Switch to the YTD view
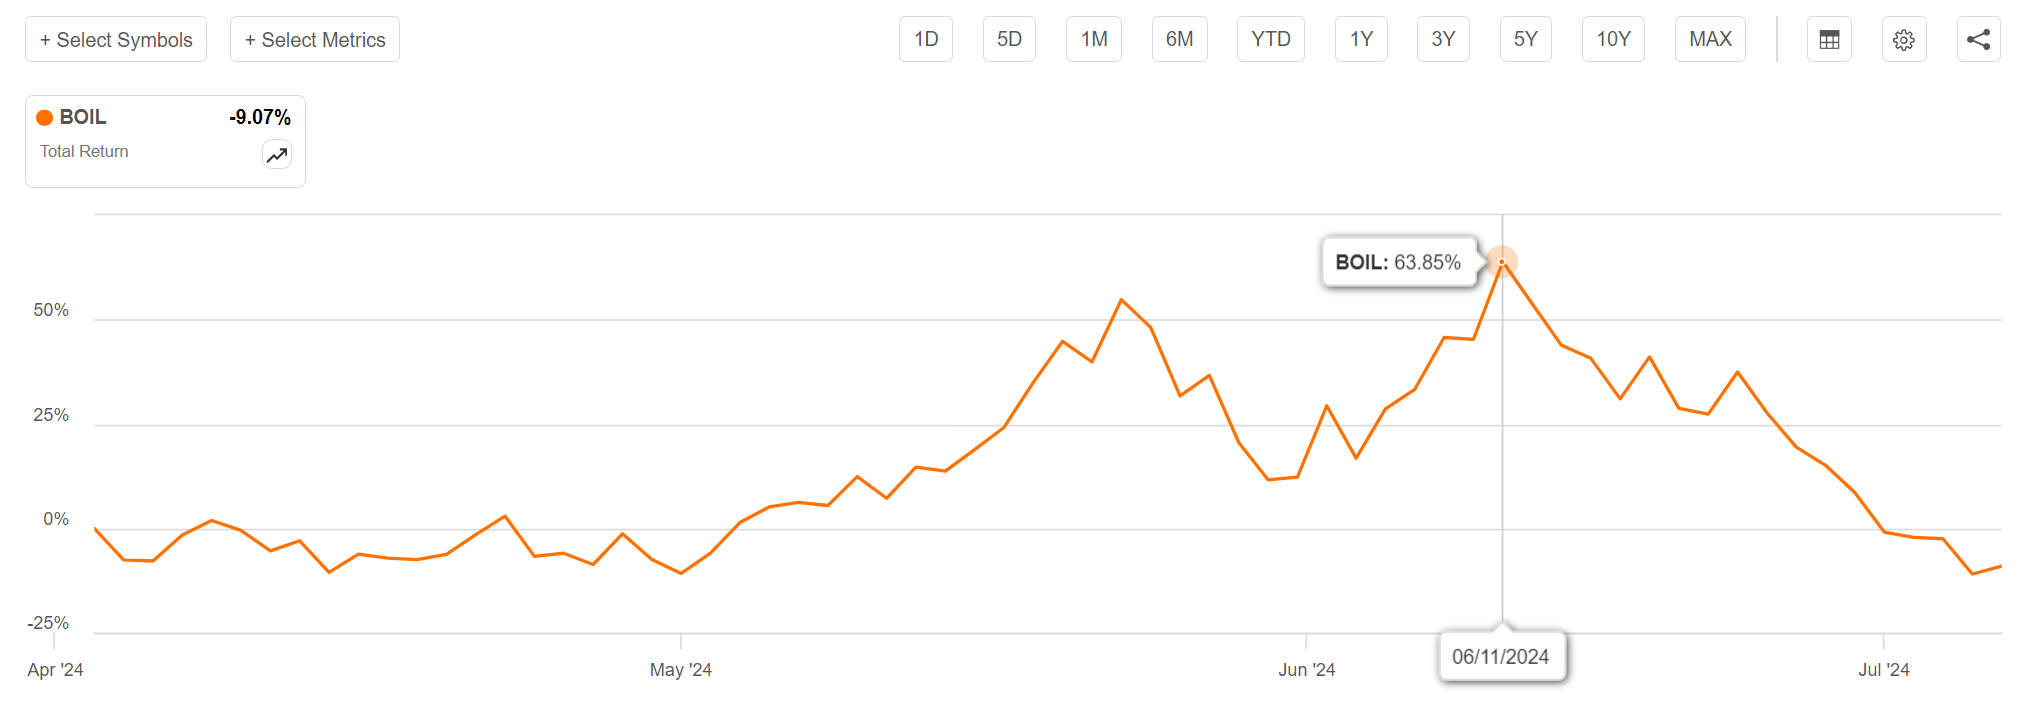This screenshot has width=2031, height=710. pyautogui.click(x=1270, y=39)
